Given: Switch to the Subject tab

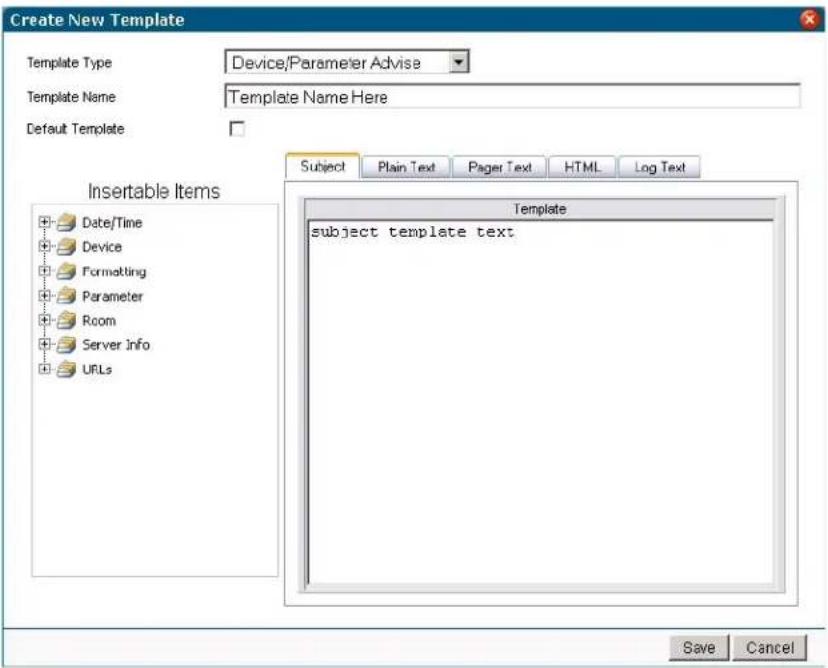Looking at the screenshot, I should pyautogui.click(x=323, y=167).
